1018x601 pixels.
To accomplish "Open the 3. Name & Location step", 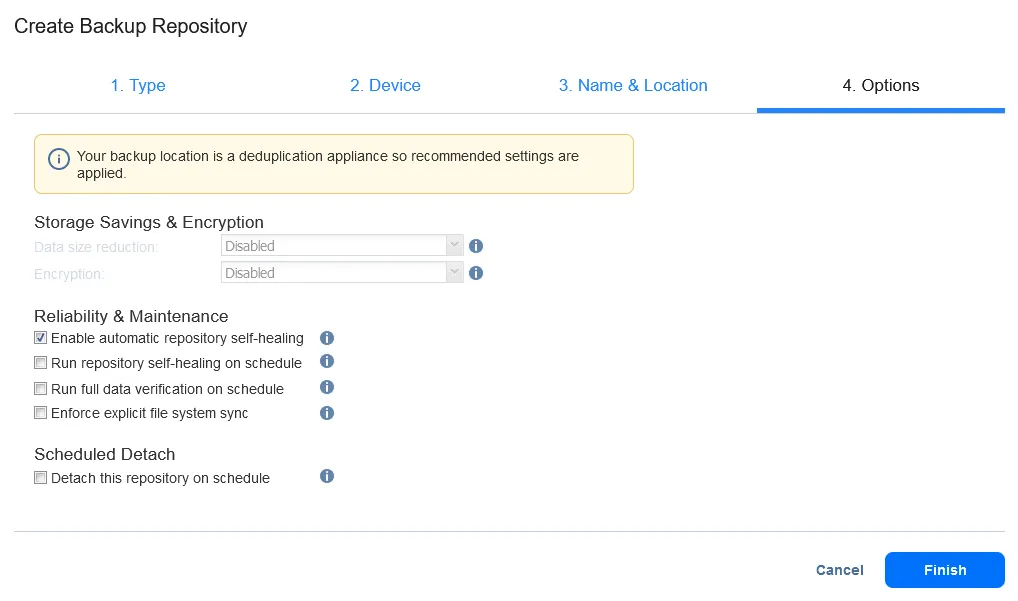I will [633, 86].
